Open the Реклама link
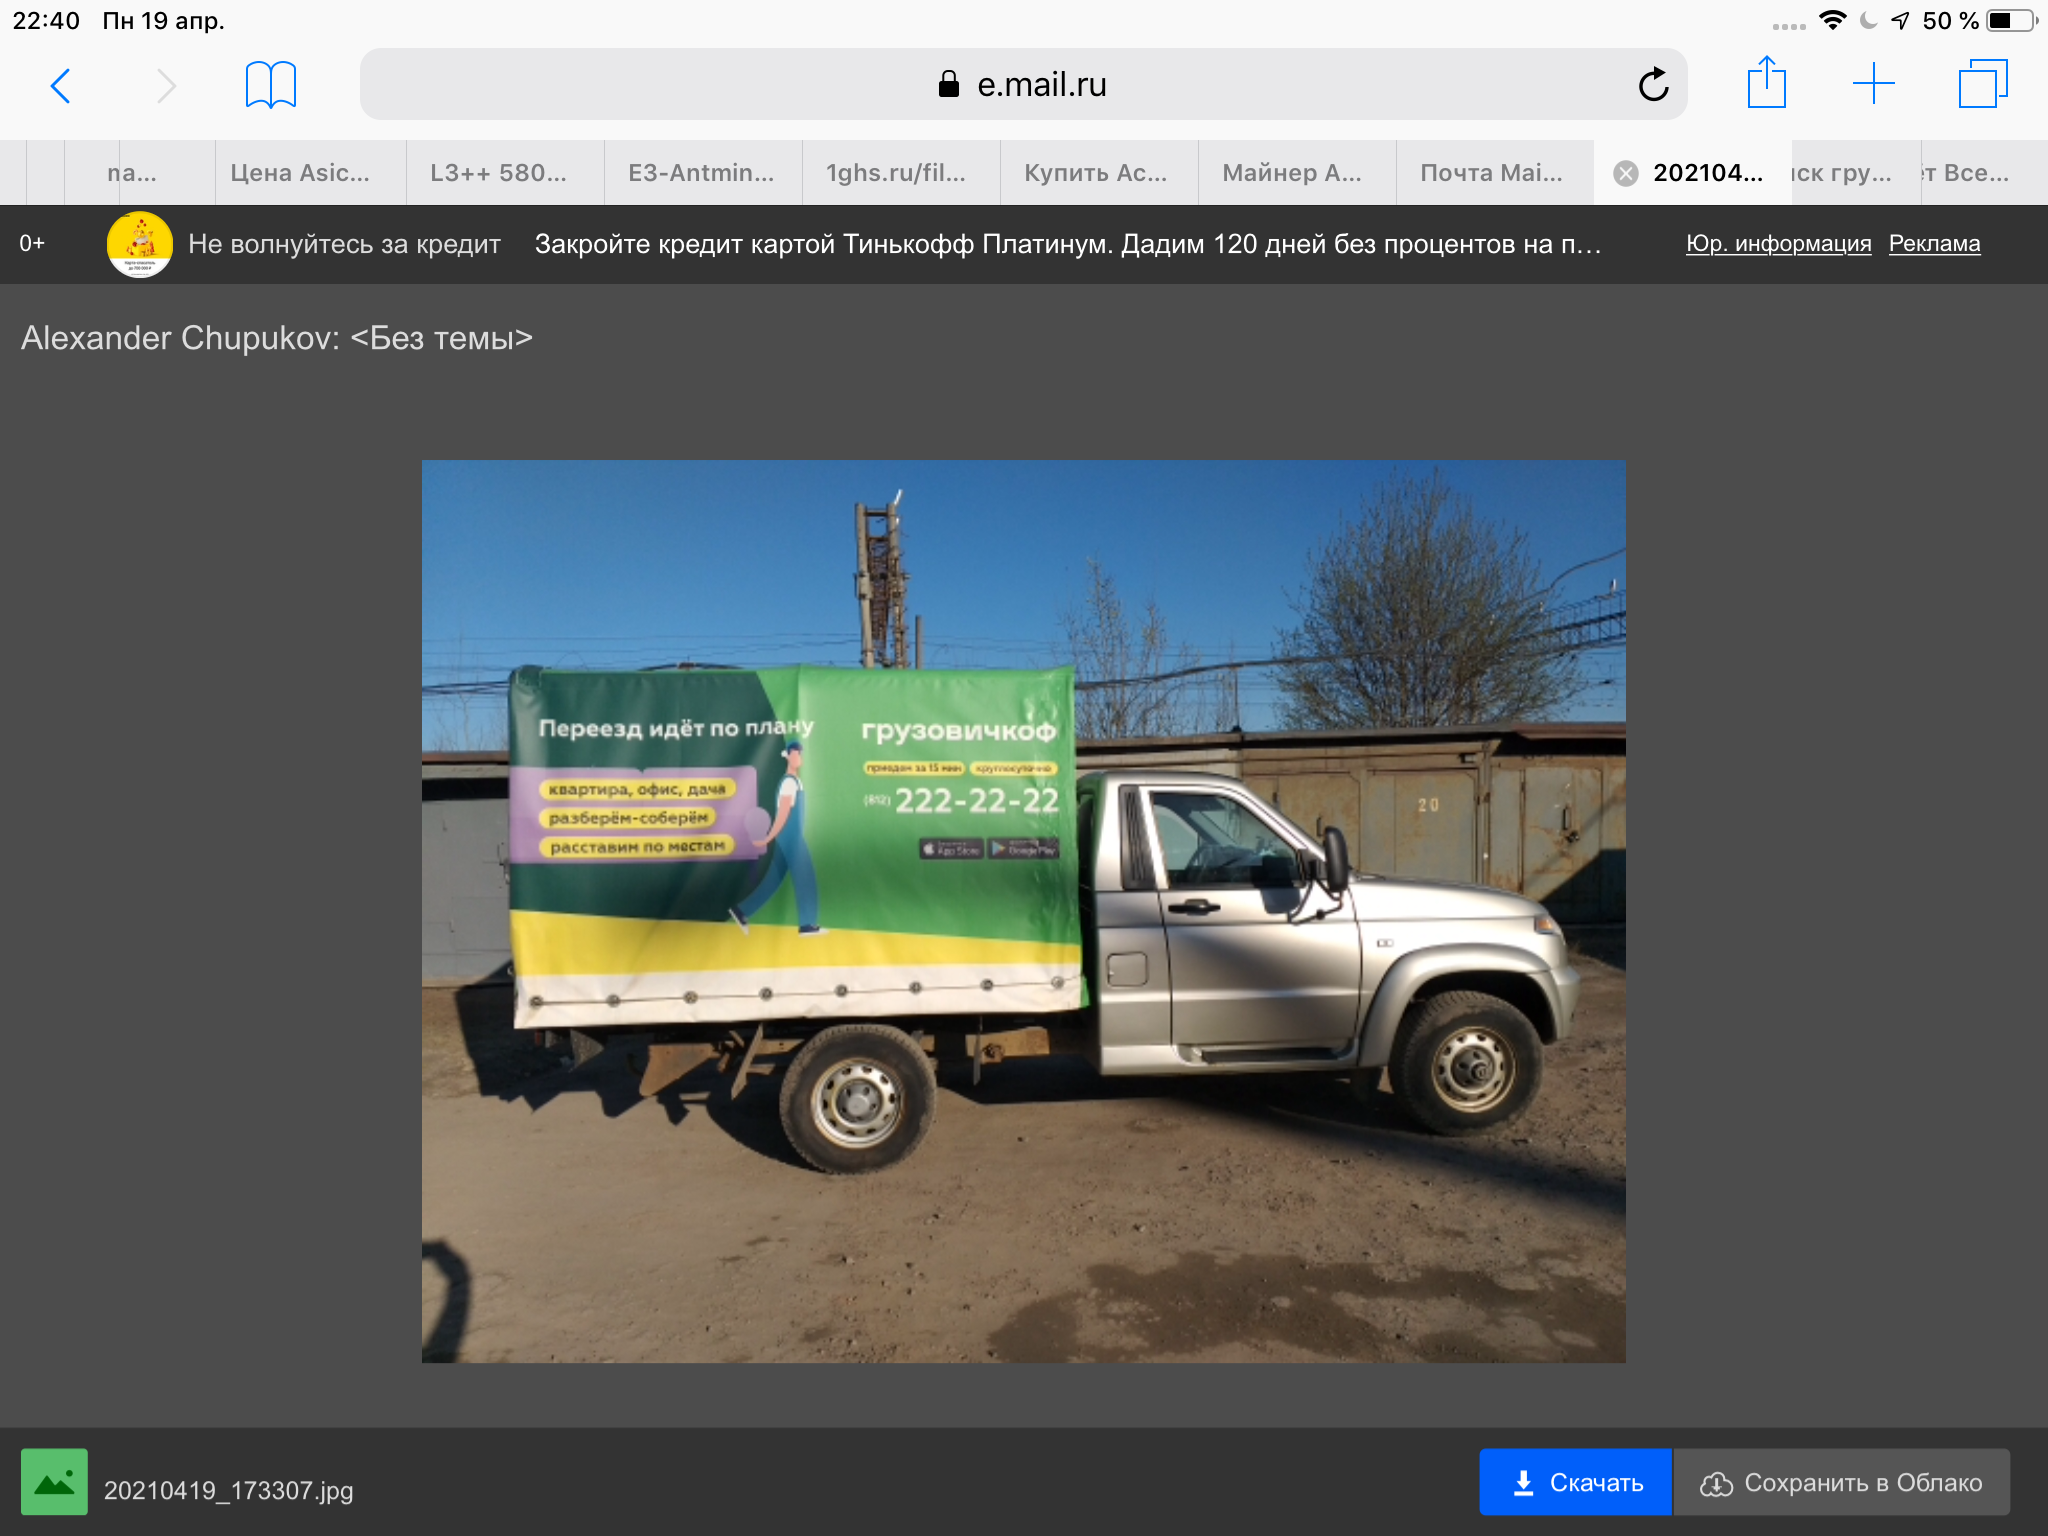Viewport: 2048px width, 1536px height. pyautogui.click(x=1934, y=244)
